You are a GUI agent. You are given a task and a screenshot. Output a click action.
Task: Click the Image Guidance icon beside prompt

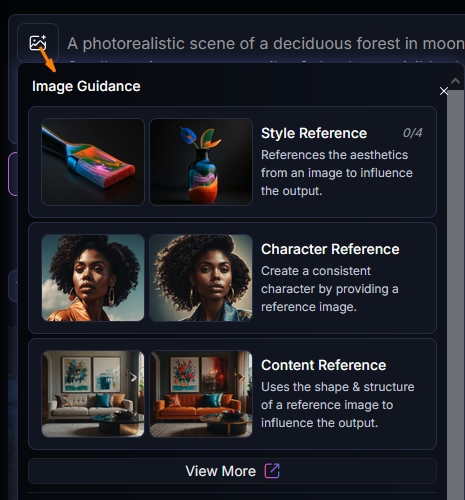pyautogui.click(x=38, y=43)
